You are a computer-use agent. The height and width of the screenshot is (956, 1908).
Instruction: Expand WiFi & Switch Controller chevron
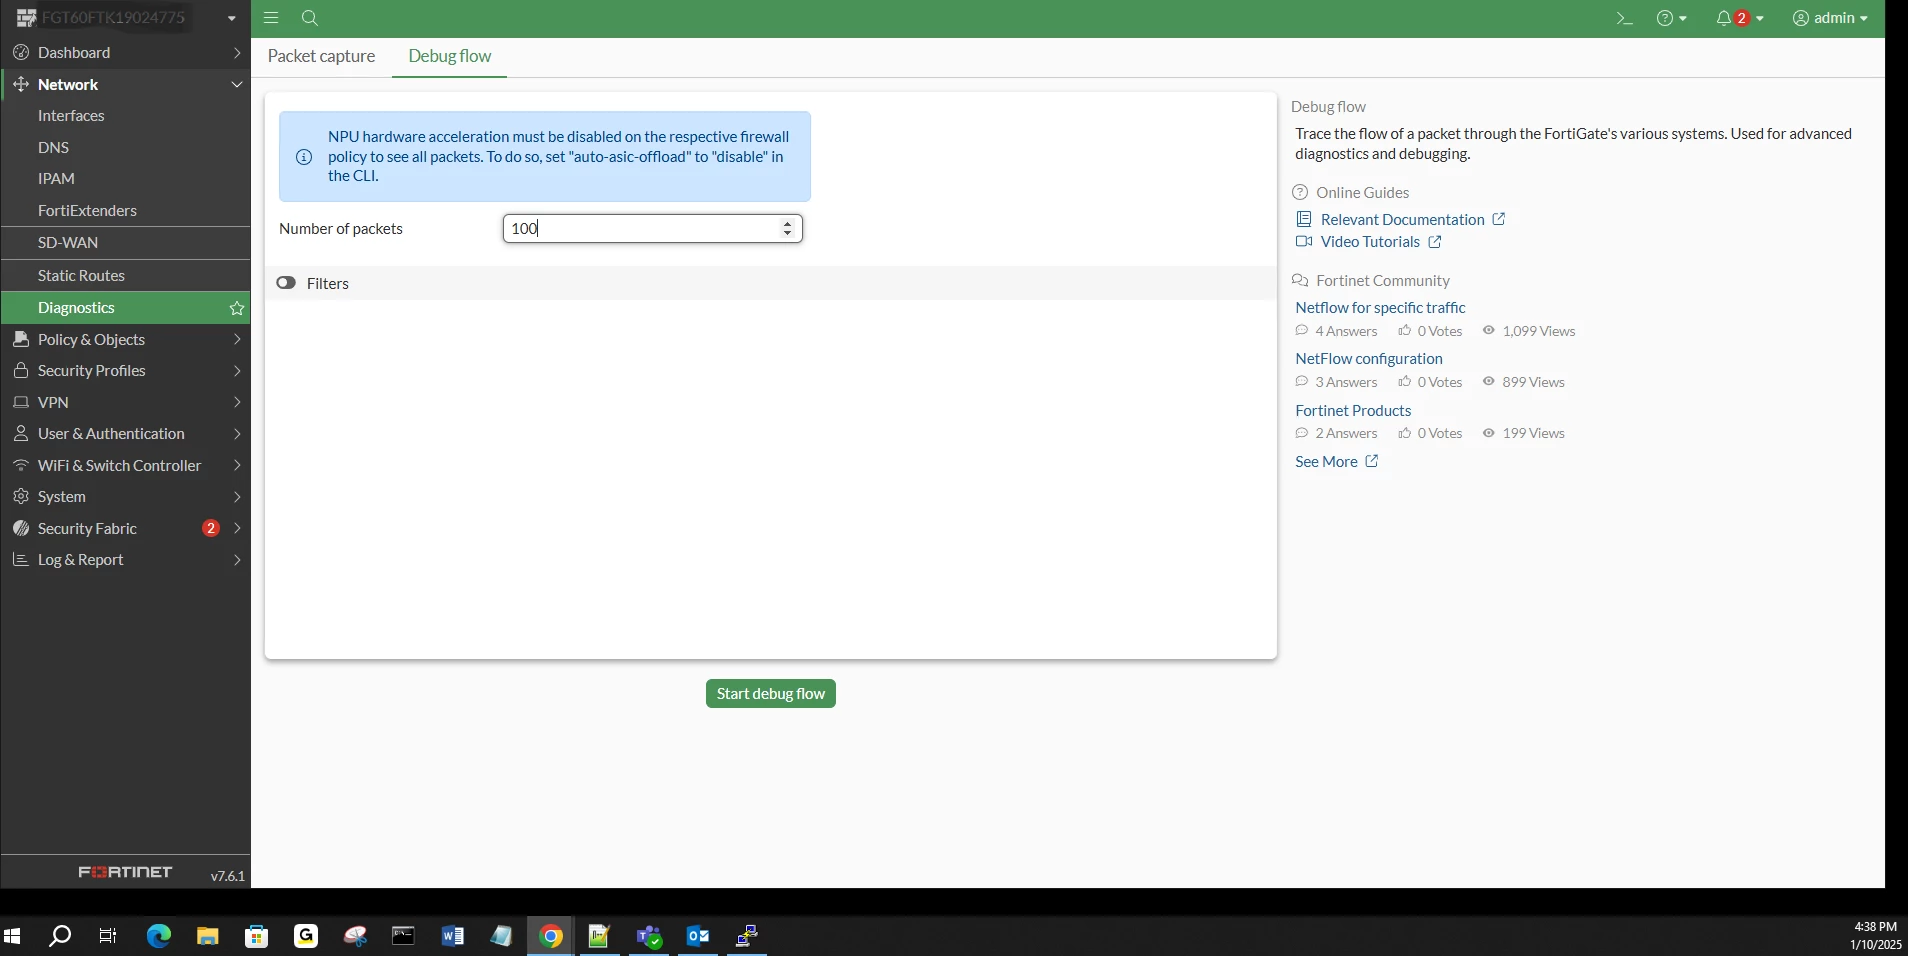(237, 465)
